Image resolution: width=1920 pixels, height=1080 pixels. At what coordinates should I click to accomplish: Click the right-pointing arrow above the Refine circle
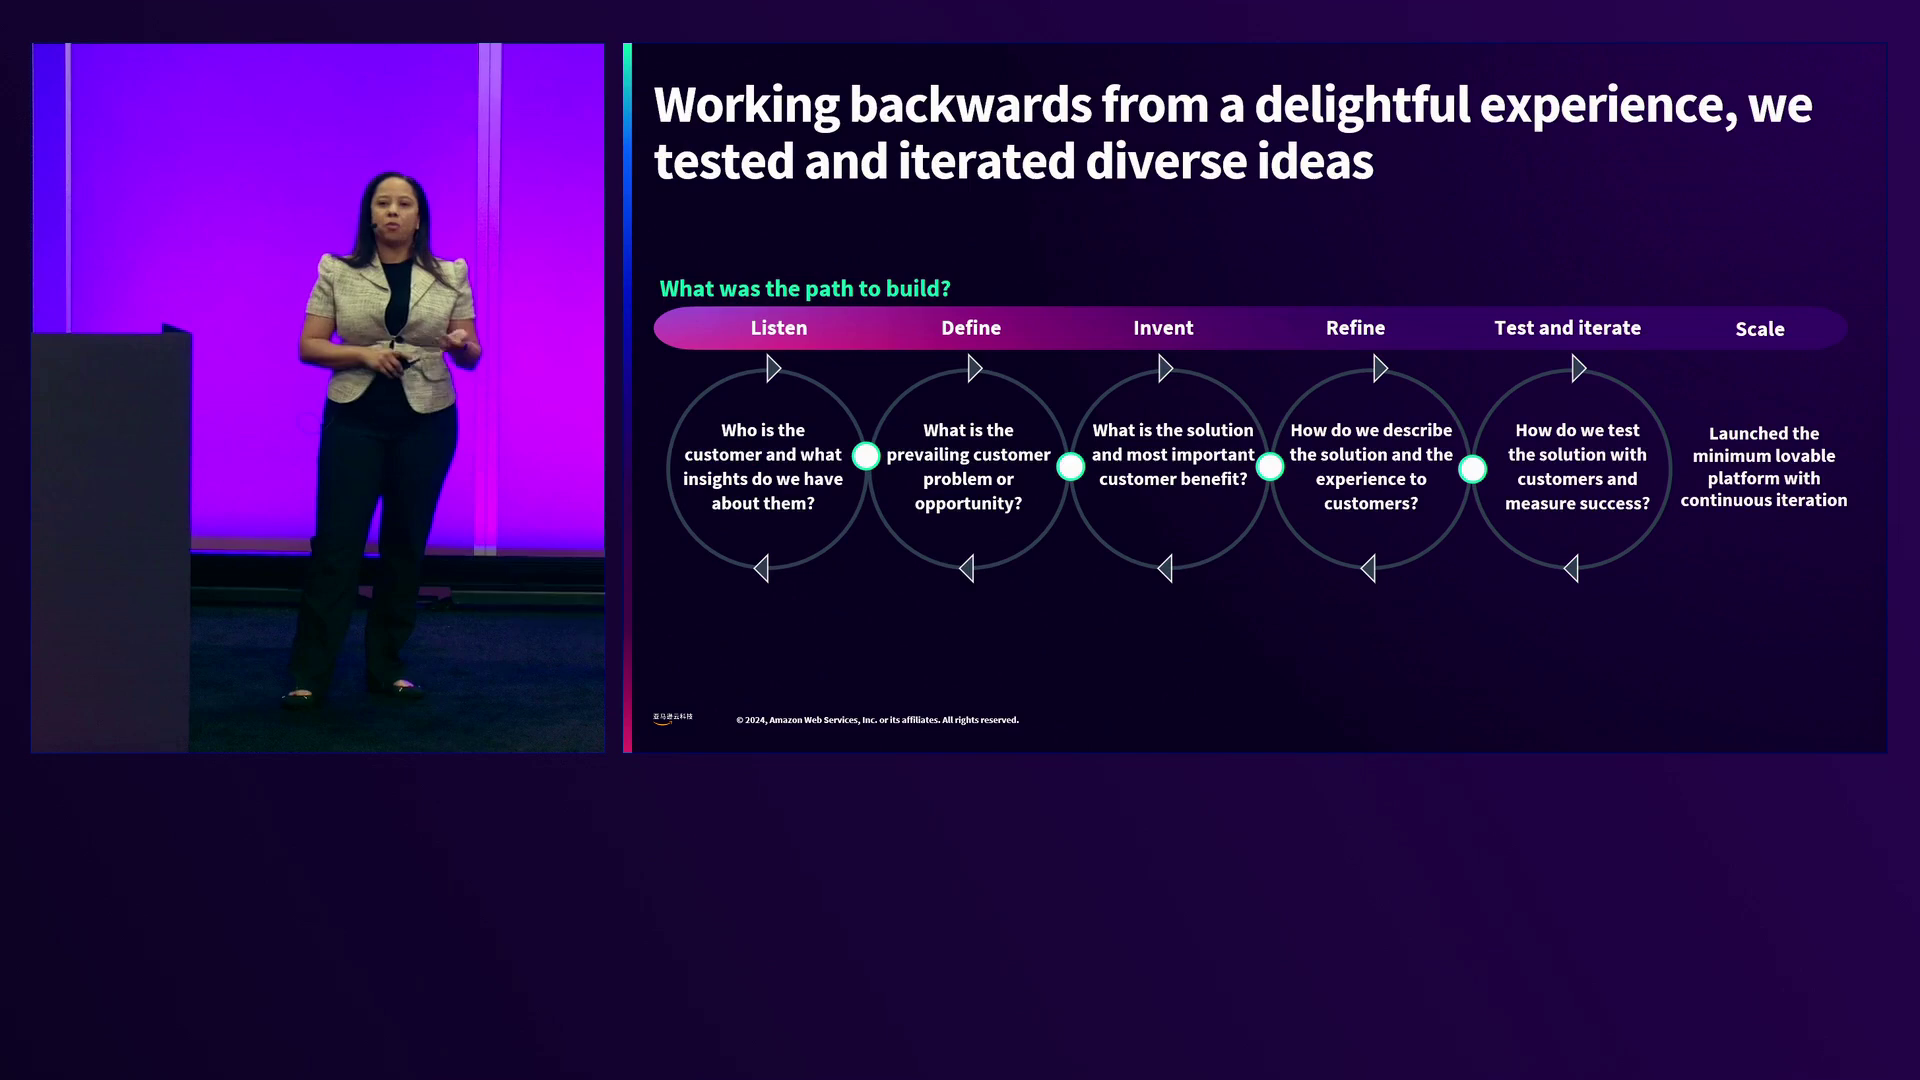(1380, 368)
